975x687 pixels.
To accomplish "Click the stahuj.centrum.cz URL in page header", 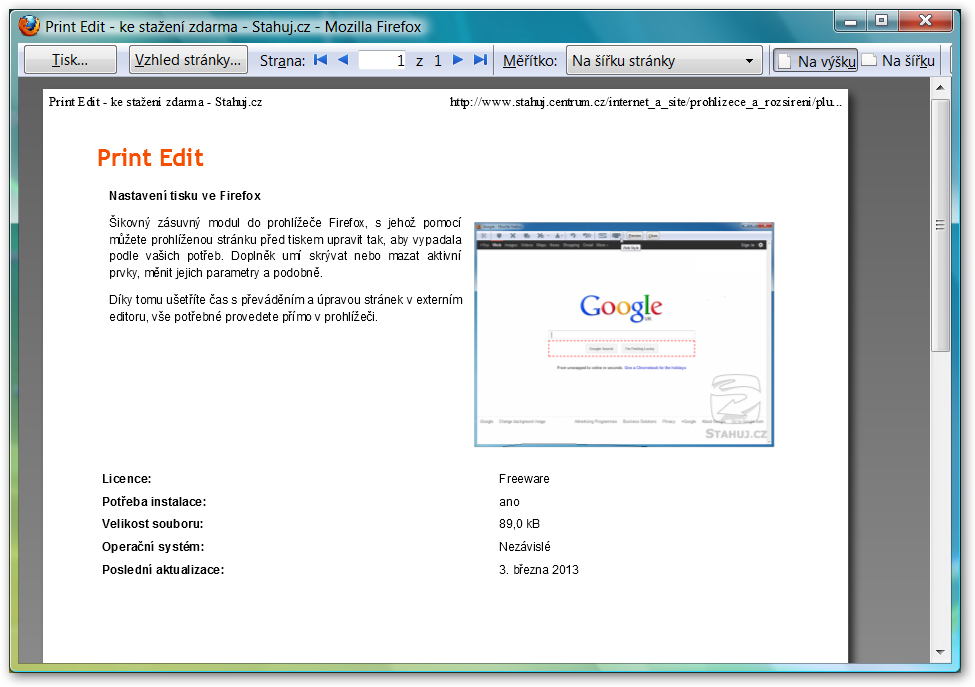I will coord(645,102).
